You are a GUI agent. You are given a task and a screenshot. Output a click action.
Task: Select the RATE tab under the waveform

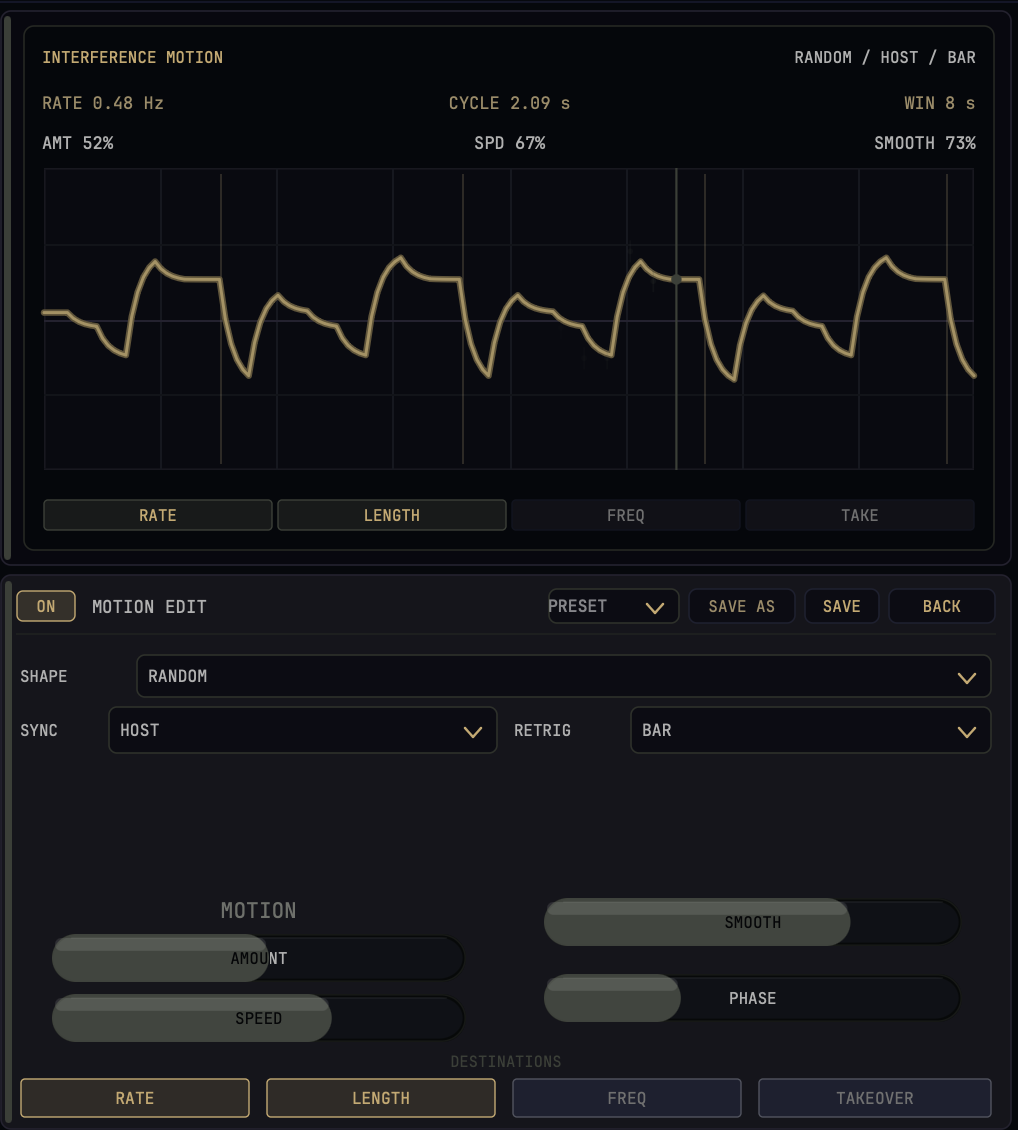[x=158, y=515]
